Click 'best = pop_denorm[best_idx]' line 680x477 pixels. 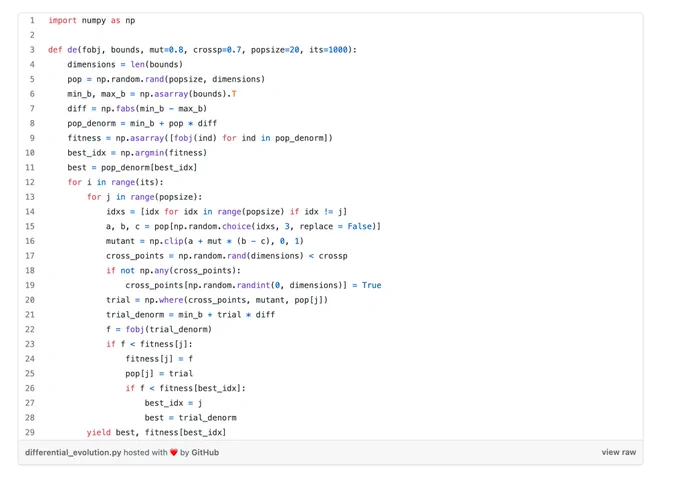tap(132, 167)
